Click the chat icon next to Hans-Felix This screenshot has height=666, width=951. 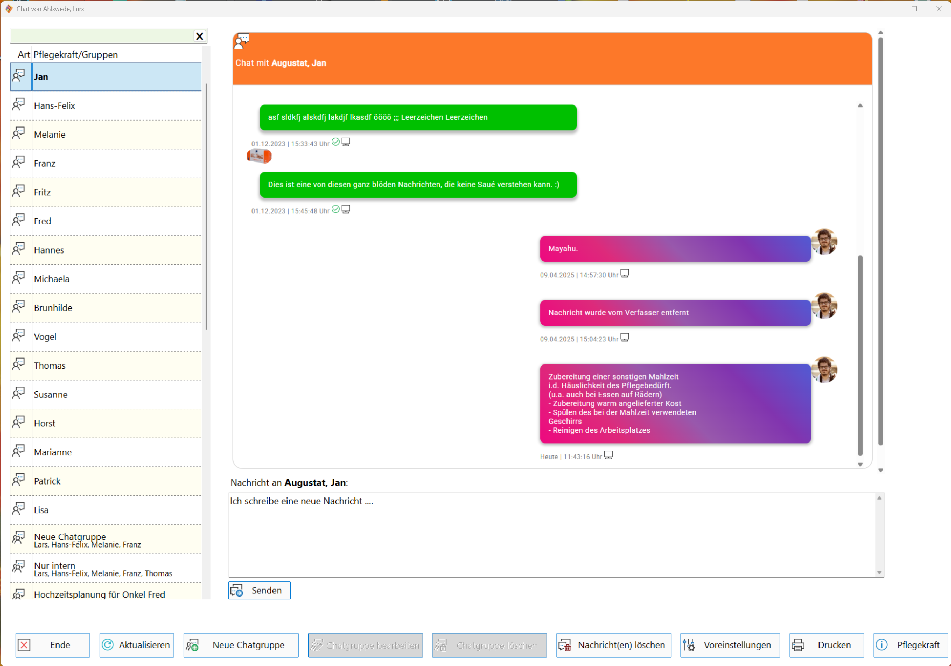[x=18, y=105]
